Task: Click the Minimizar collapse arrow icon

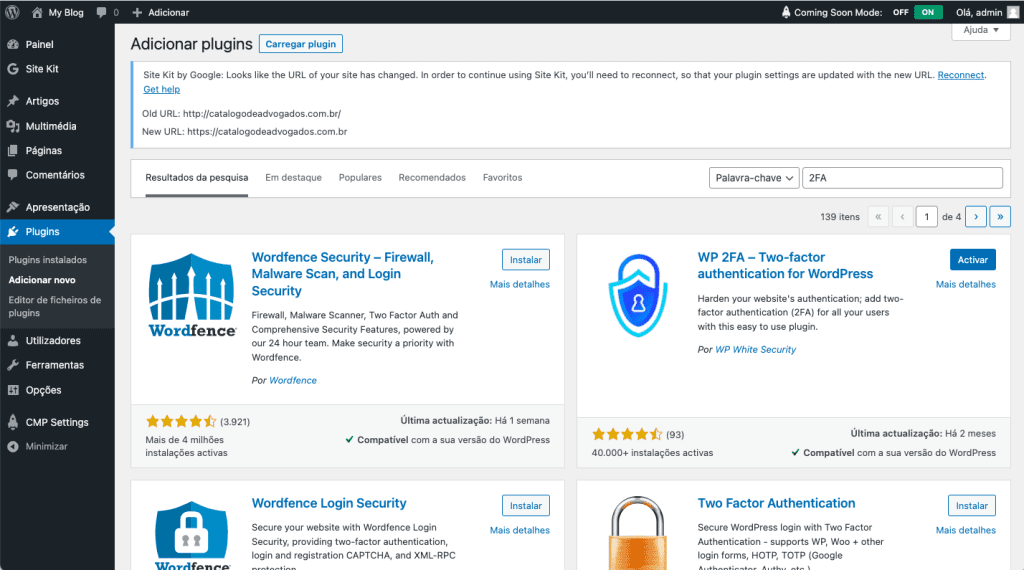Action: pos(13,447)
